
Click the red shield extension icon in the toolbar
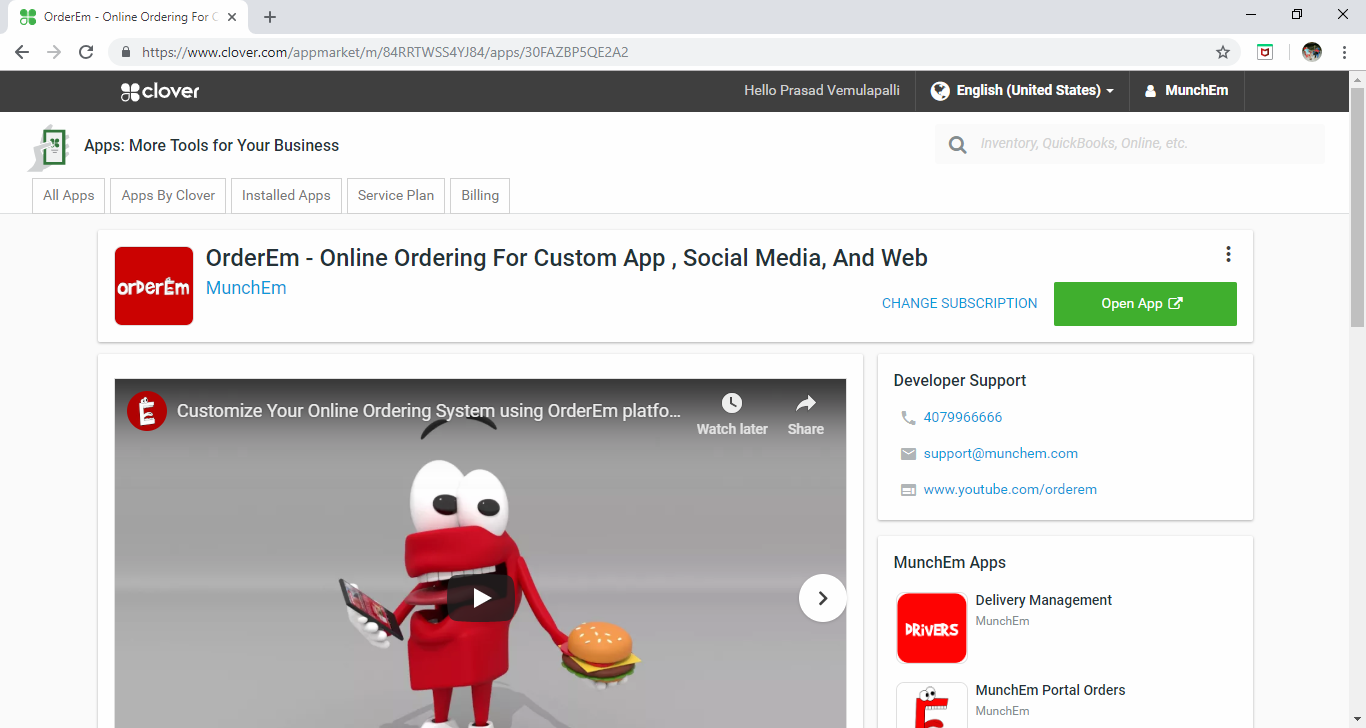(x=1265, y=52)
